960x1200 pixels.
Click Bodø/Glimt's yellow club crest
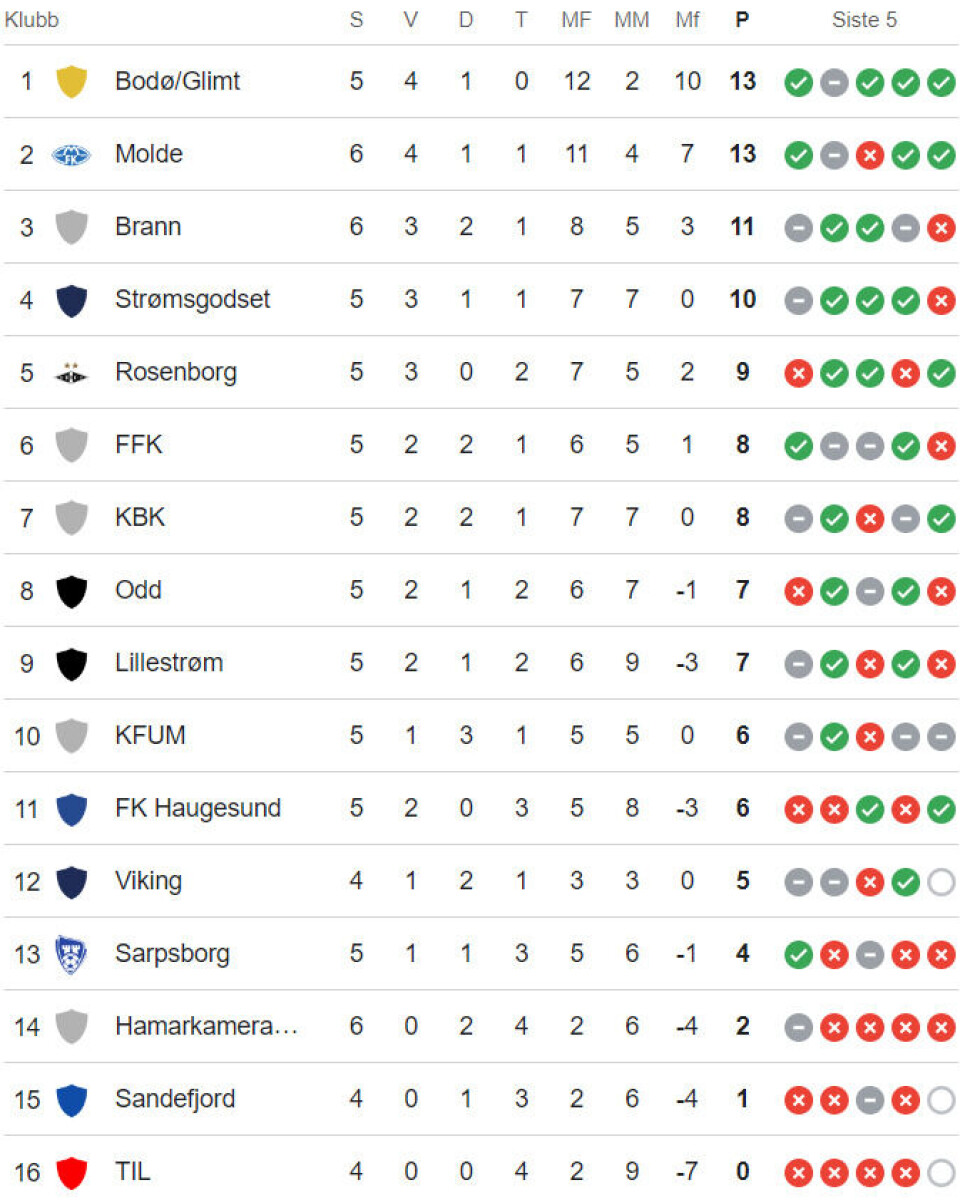pos(71,81)
